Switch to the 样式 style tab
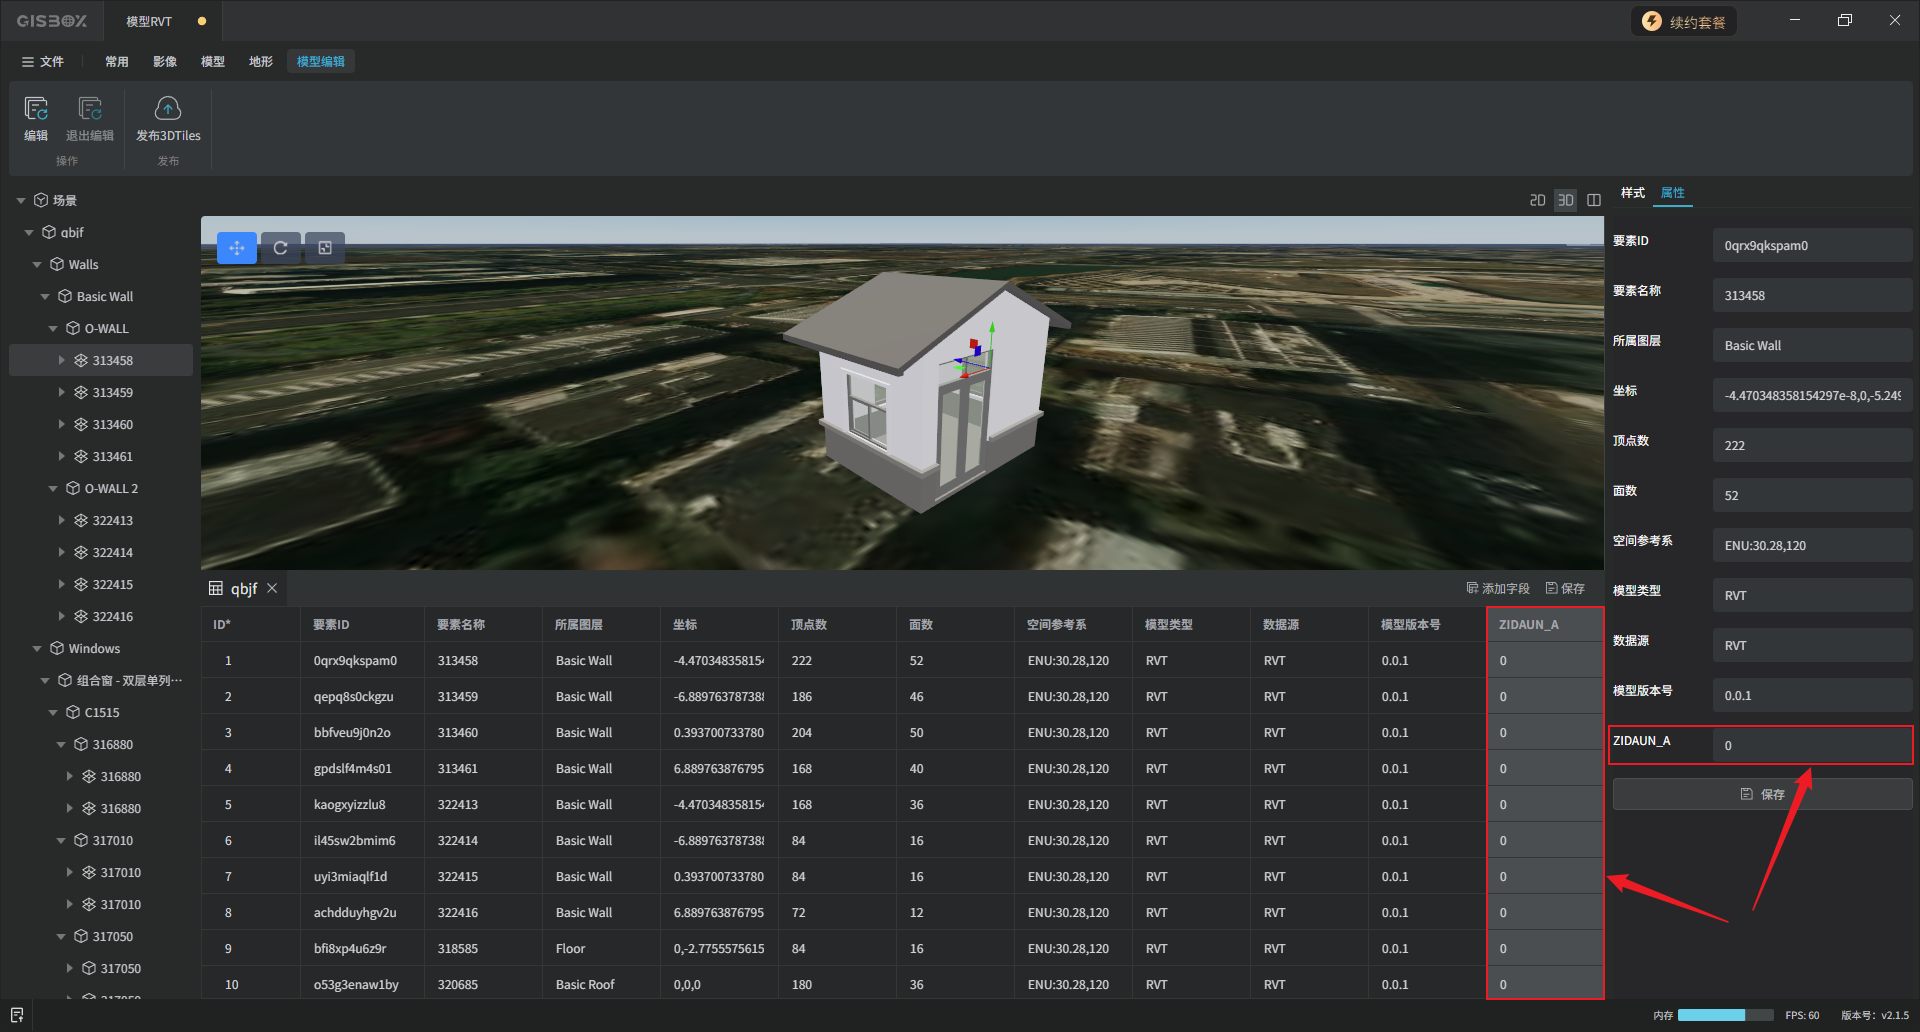Viewport: 1920px width, 1032px height. click(x=1632, y=193)
